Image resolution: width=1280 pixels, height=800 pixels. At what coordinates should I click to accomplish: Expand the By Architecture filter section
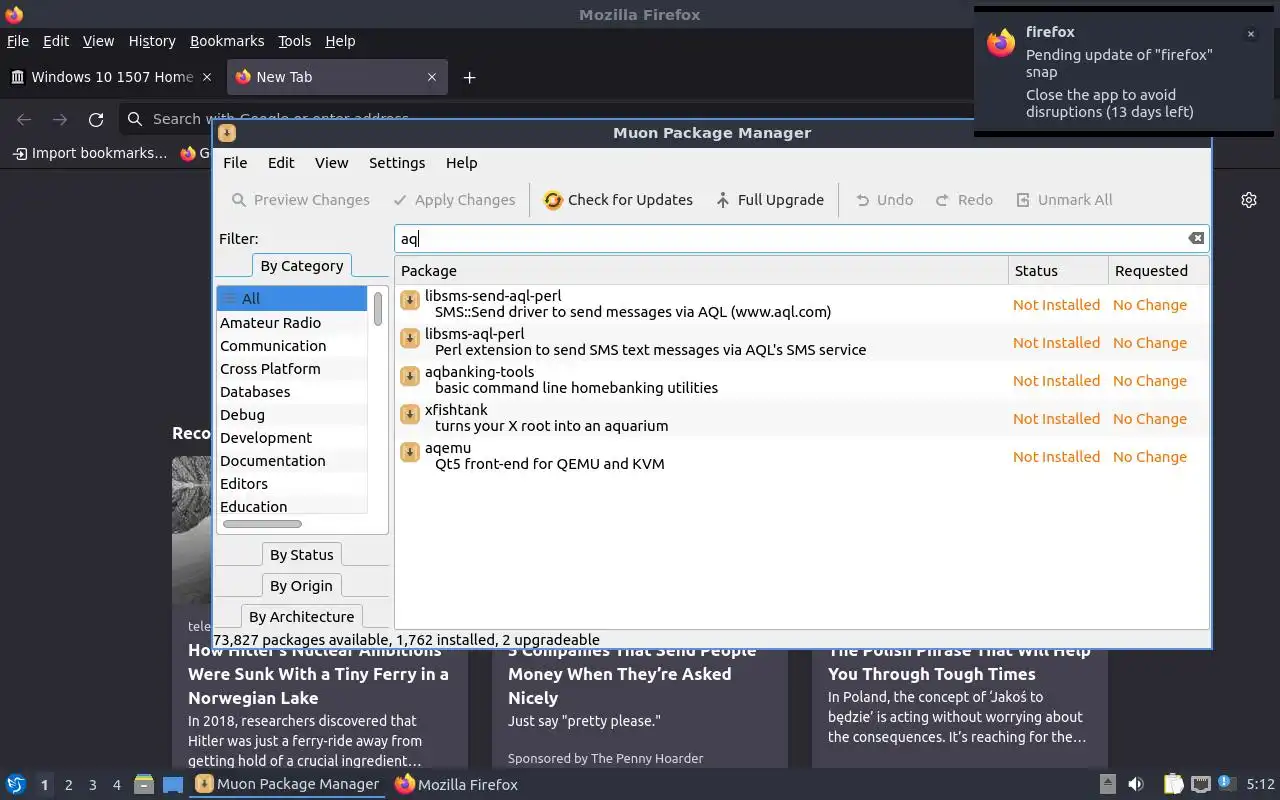point(301,617)
